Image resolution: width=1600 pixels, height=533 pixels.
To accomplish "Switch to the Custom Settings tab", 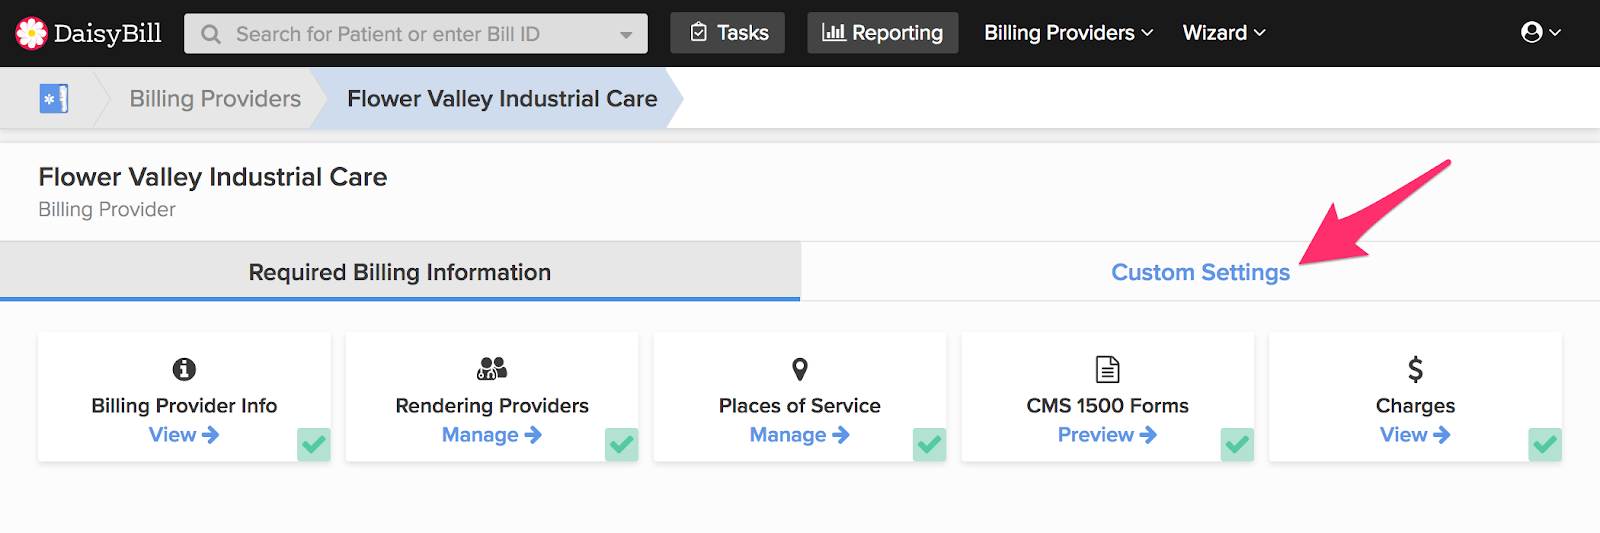I will [x=1200, y=272].
